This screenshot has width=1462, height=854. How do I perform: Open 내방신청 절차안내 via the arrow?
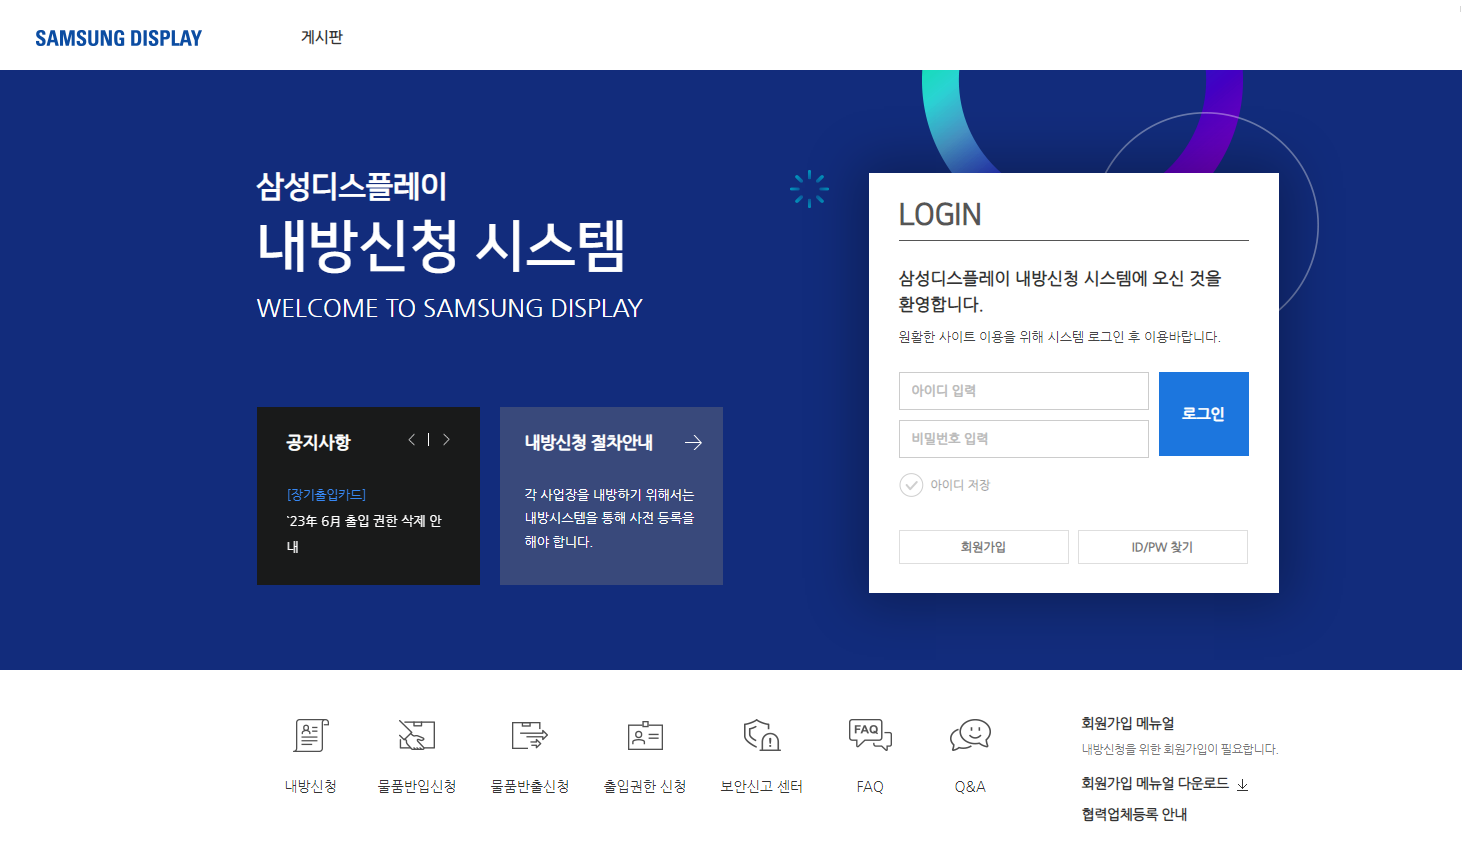coord(693,441)
